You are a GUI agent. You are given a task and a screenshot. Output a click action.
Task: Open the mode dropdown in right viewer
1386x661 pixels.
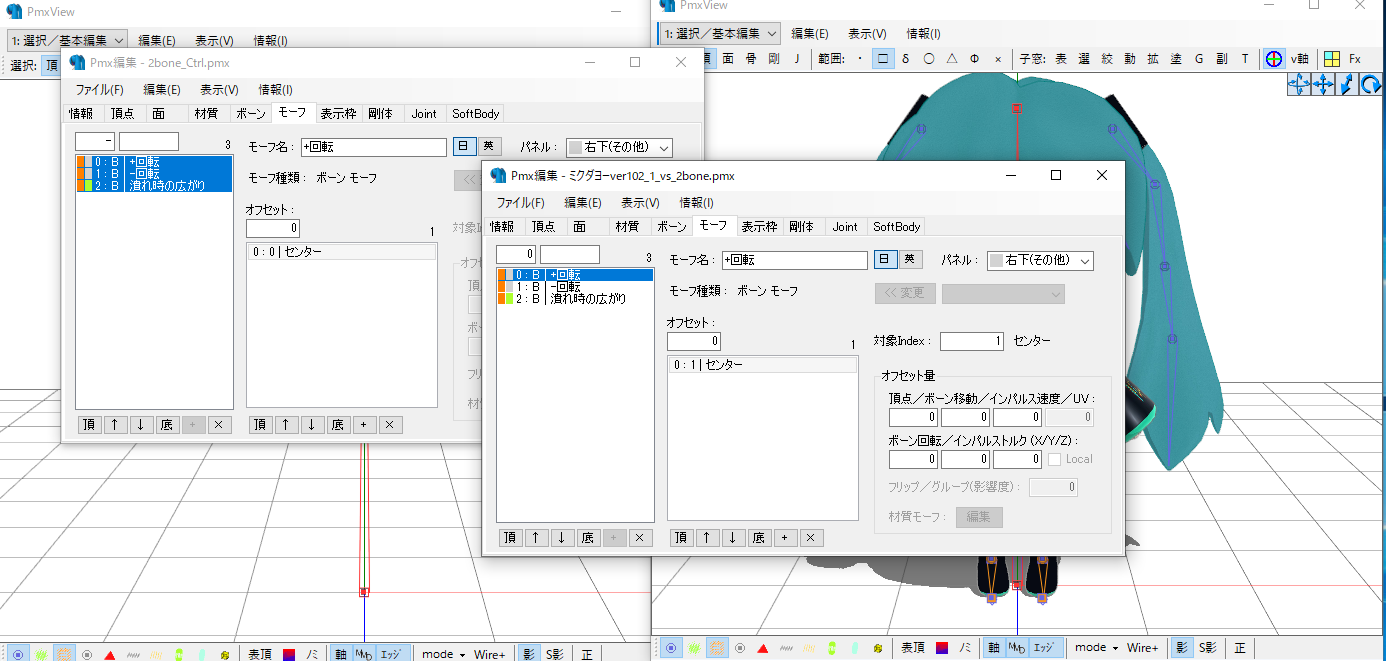(1096, 648)
